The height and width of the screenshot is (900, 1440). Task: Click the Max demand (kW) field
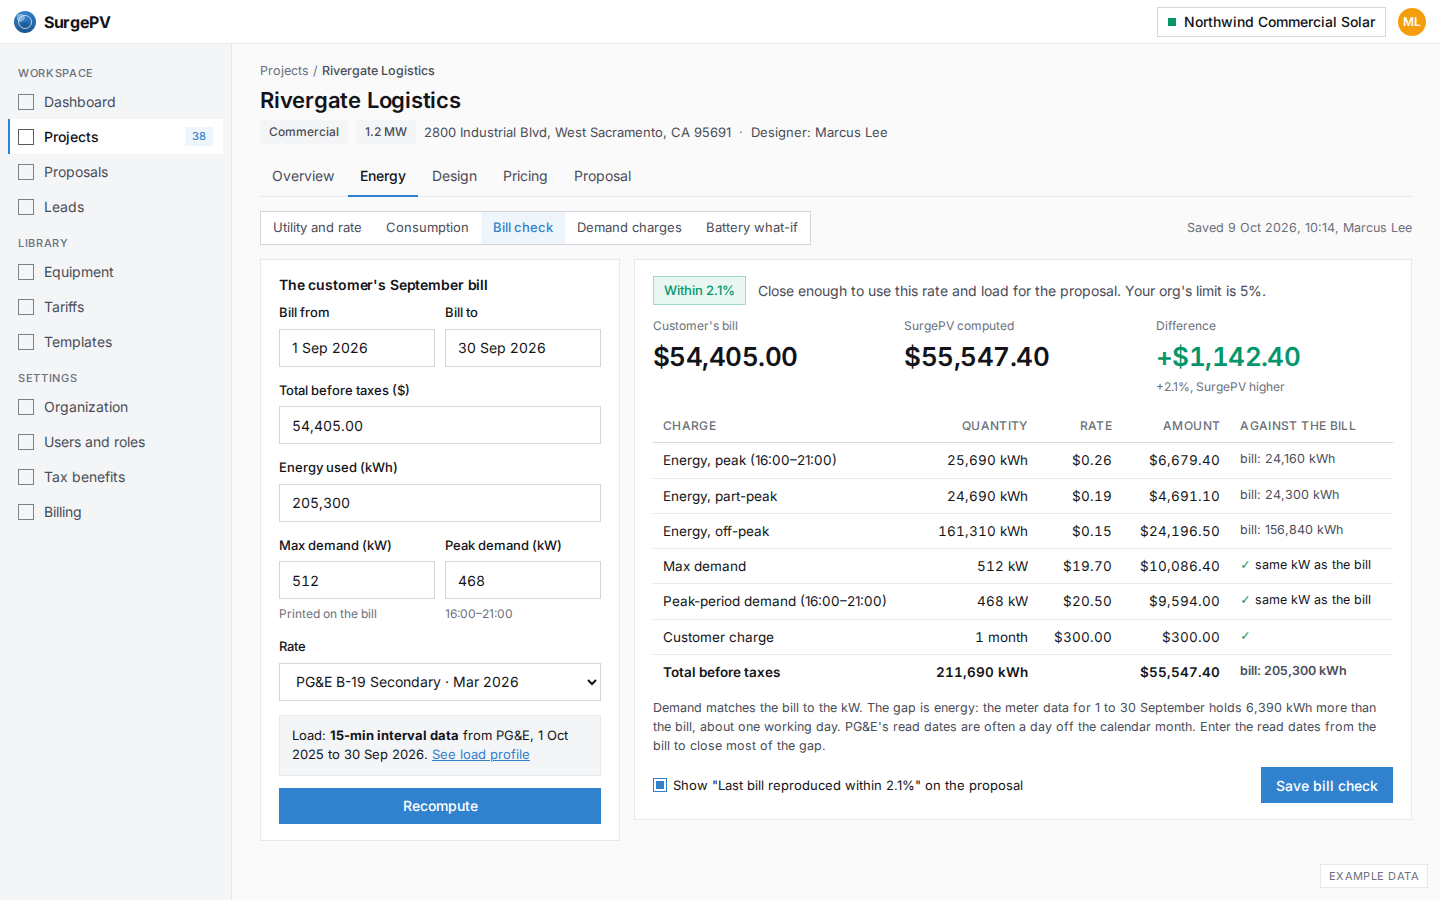357,581
